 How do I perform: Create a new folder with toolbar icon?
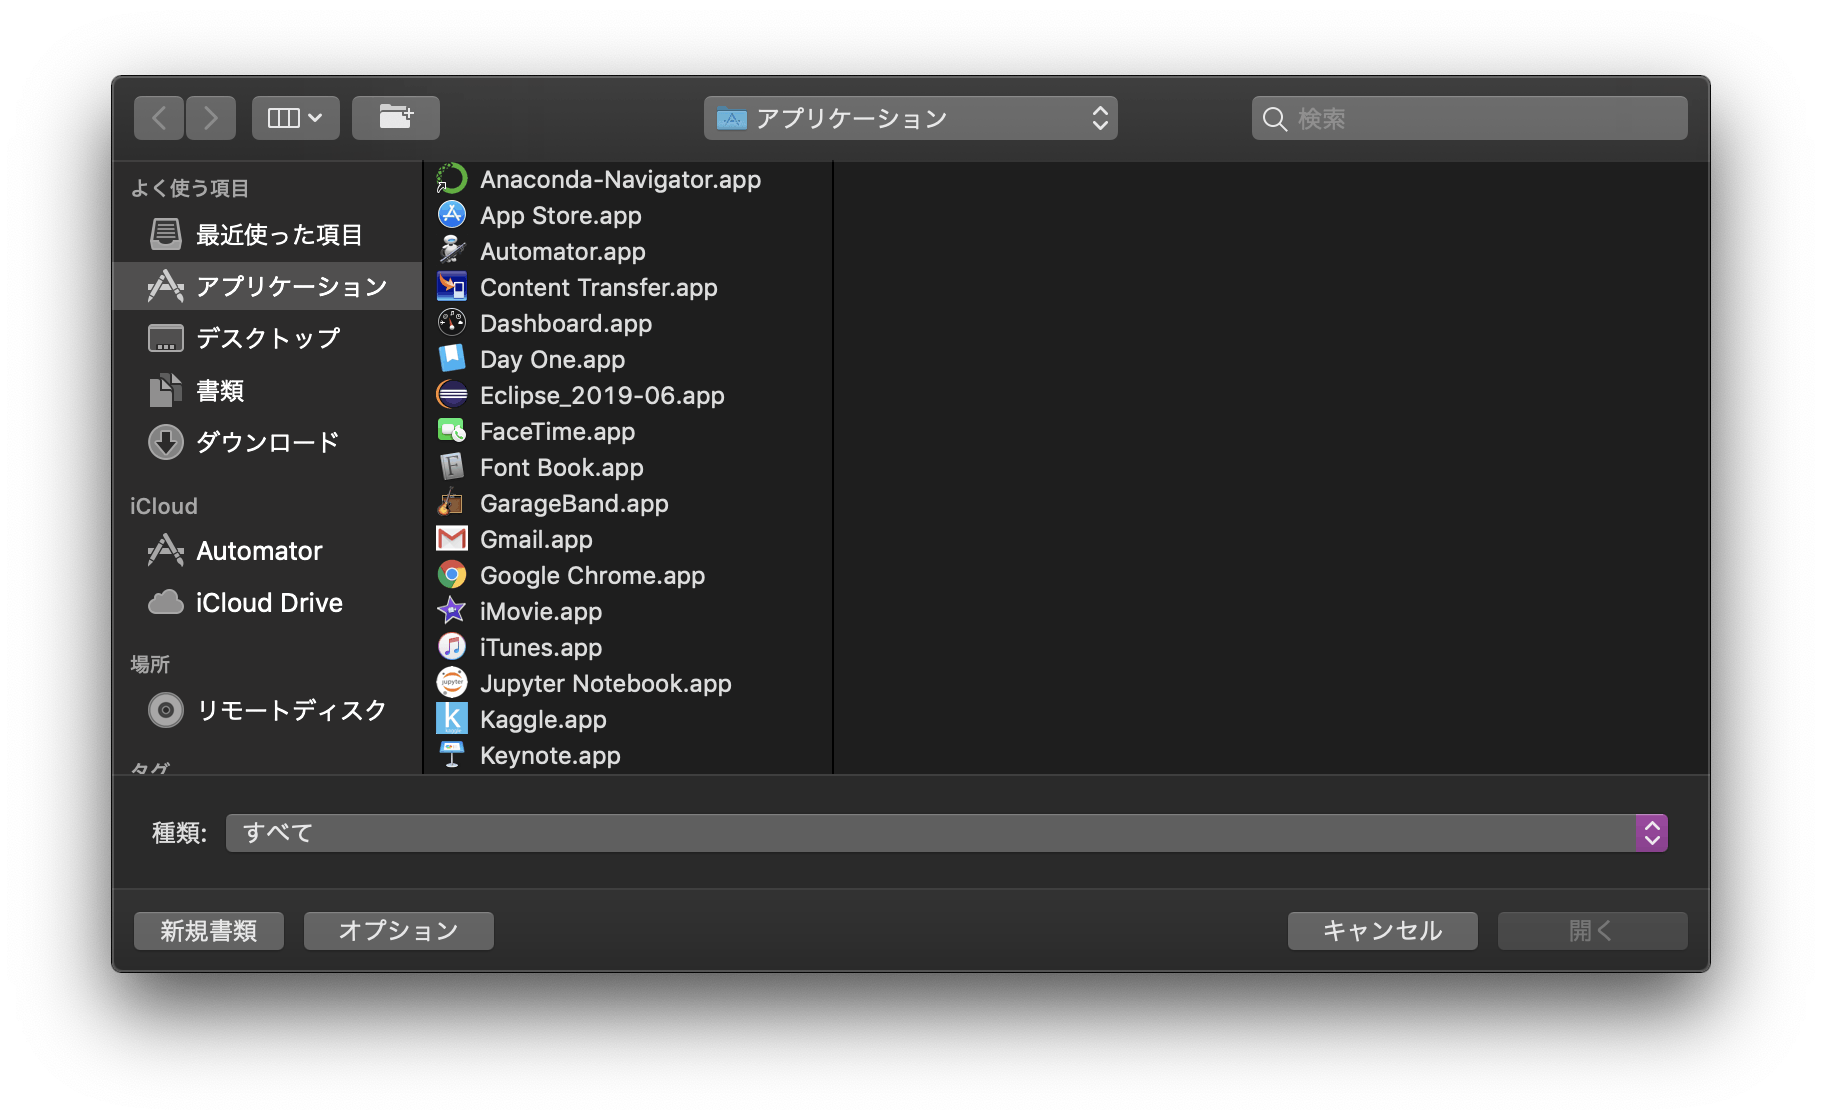pyautogui.click(x=396, y=118)
